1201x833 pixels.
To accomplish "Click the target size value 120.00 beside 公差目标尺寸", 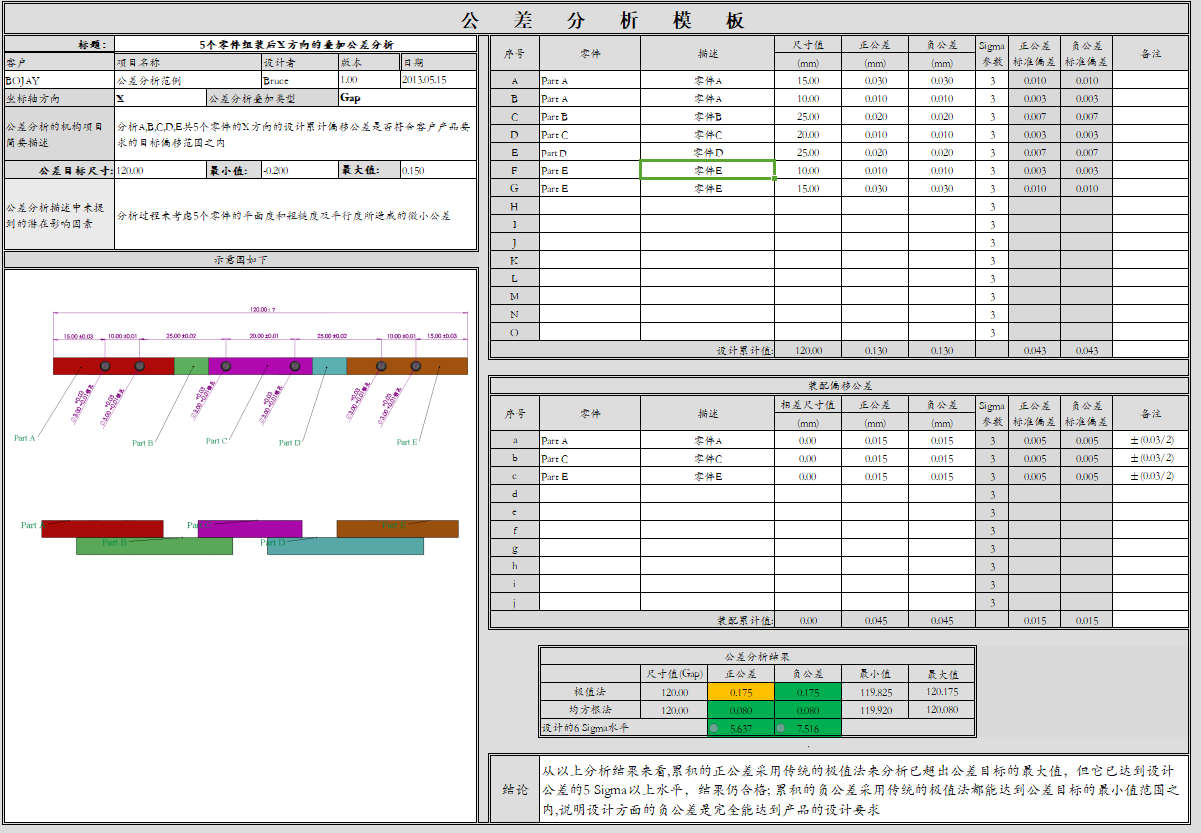I will (160, 171).
